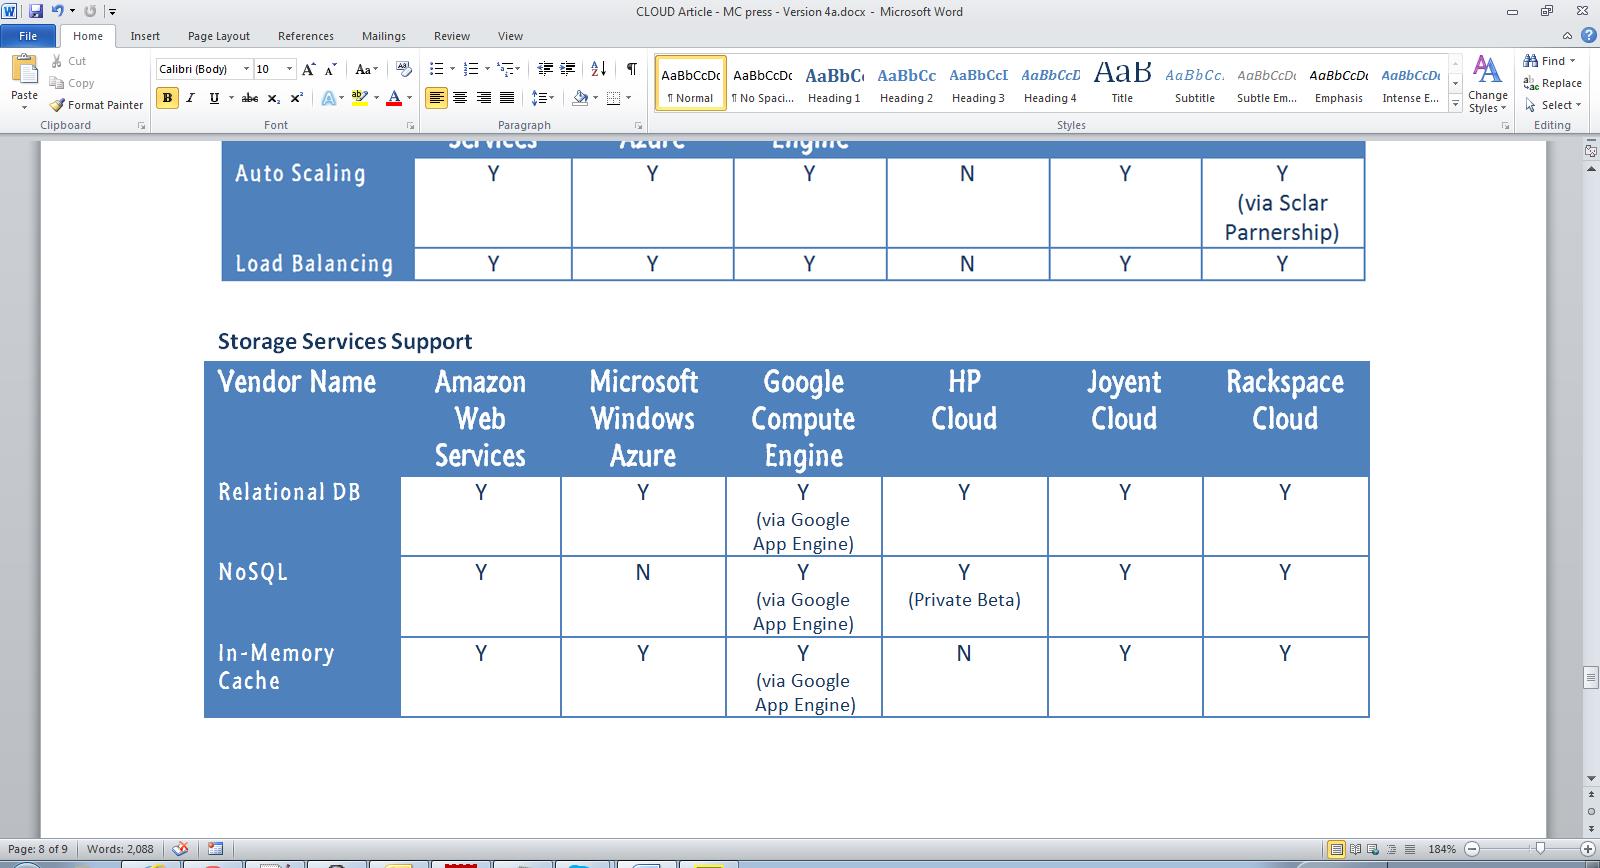Image resolution: width=1600 pixels, height=868 pixels.
Task: Click the Cut scissors icon
Action: click(57, 61)
